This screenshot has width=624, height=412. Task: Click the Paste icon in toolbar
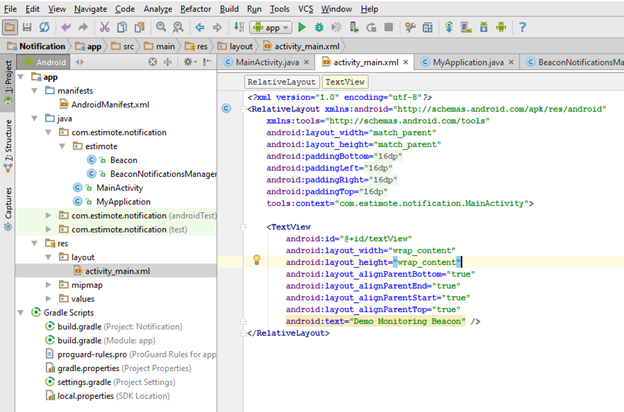point(139,27)
